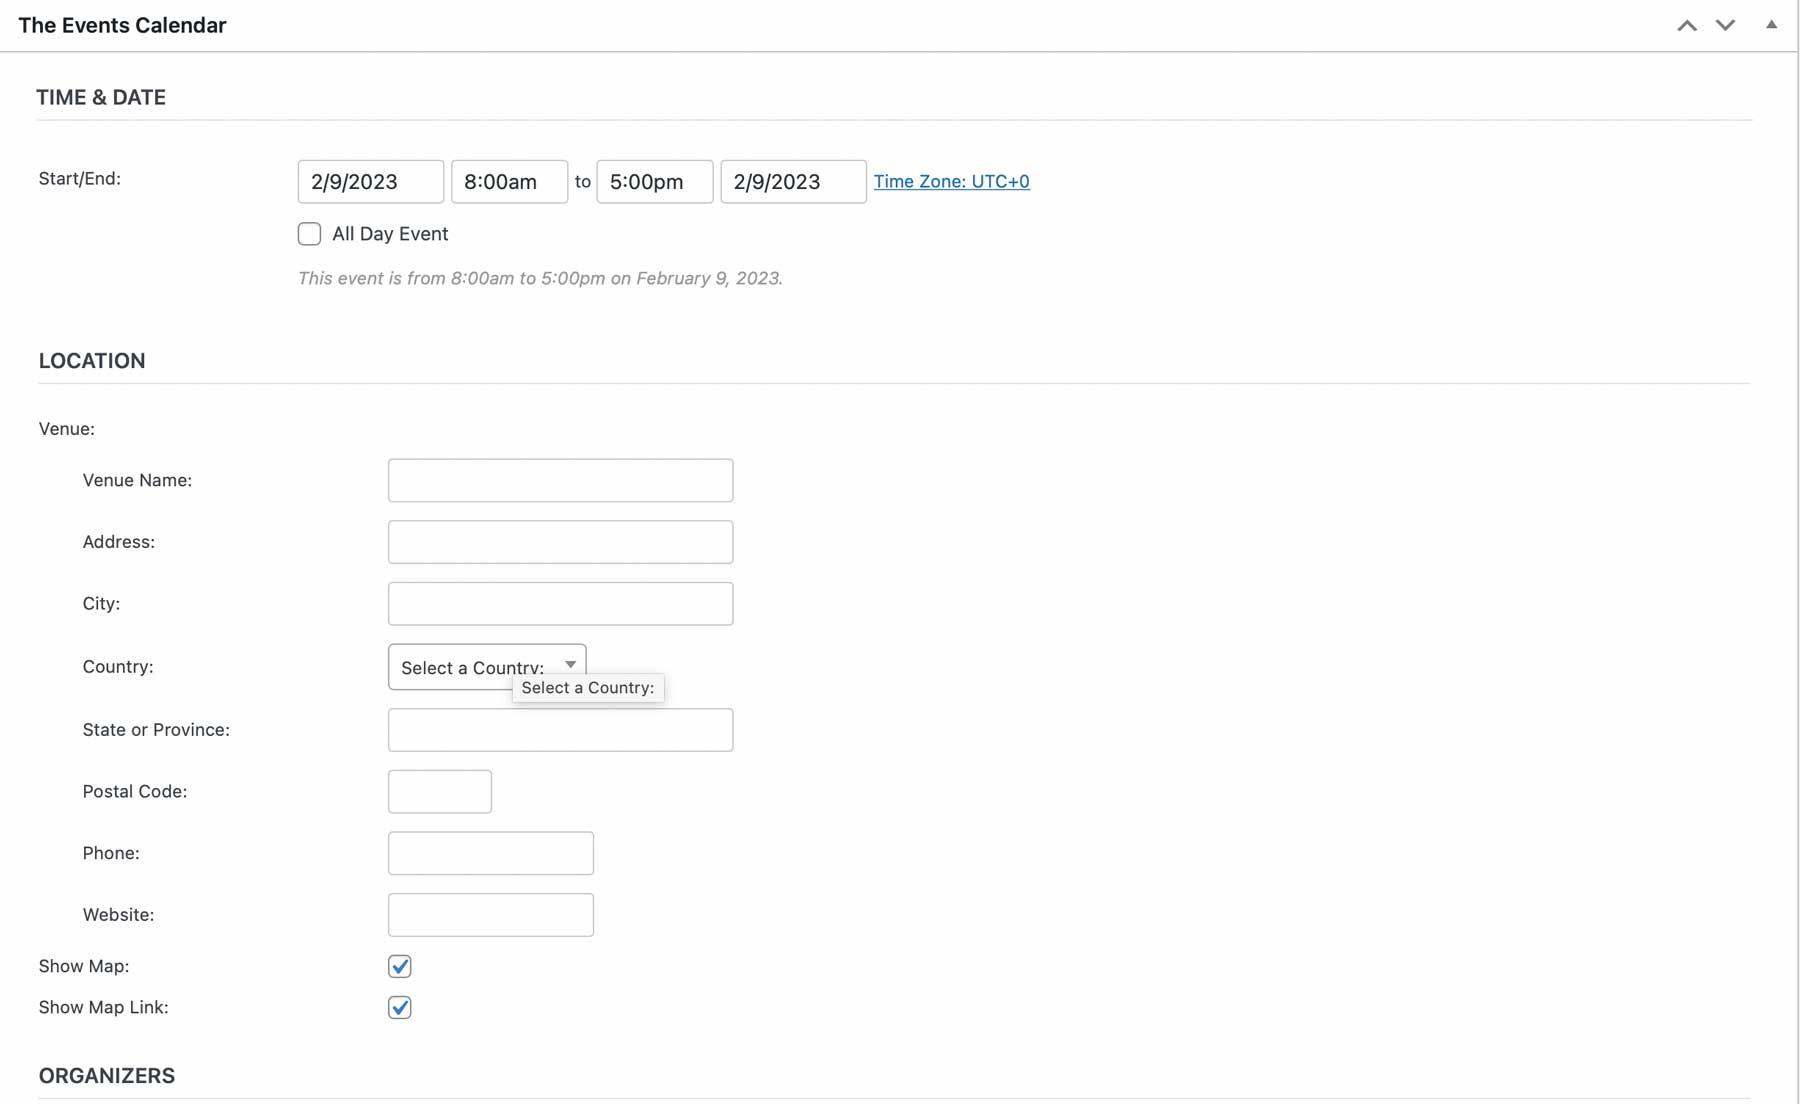Open the Time Zone: UTC+0 link
1800x1104 pixels.
pos(951,181)
